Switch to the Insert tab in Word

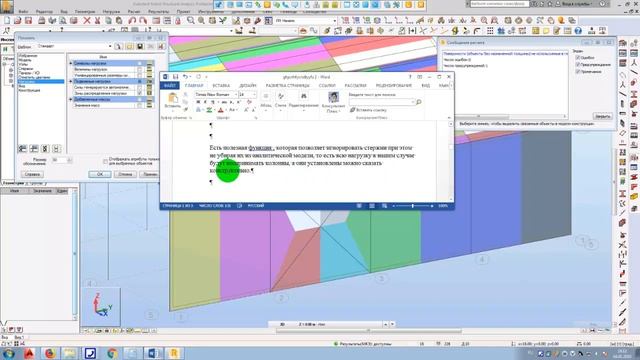pyautogui.click(x=221, y=86)
